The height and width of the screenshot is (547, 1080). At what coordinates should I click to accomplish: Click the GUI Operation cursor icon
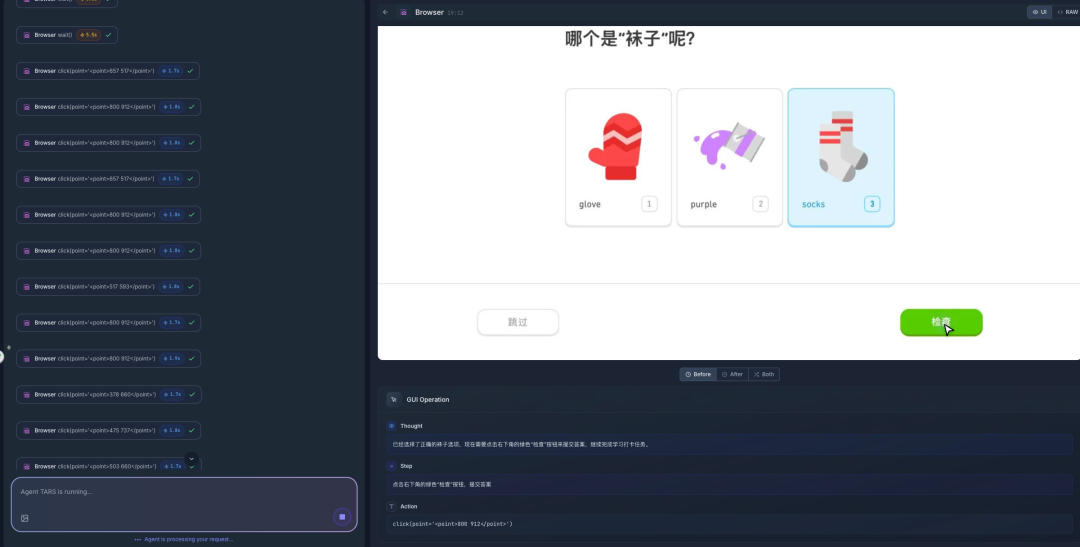tap(393, 400)
